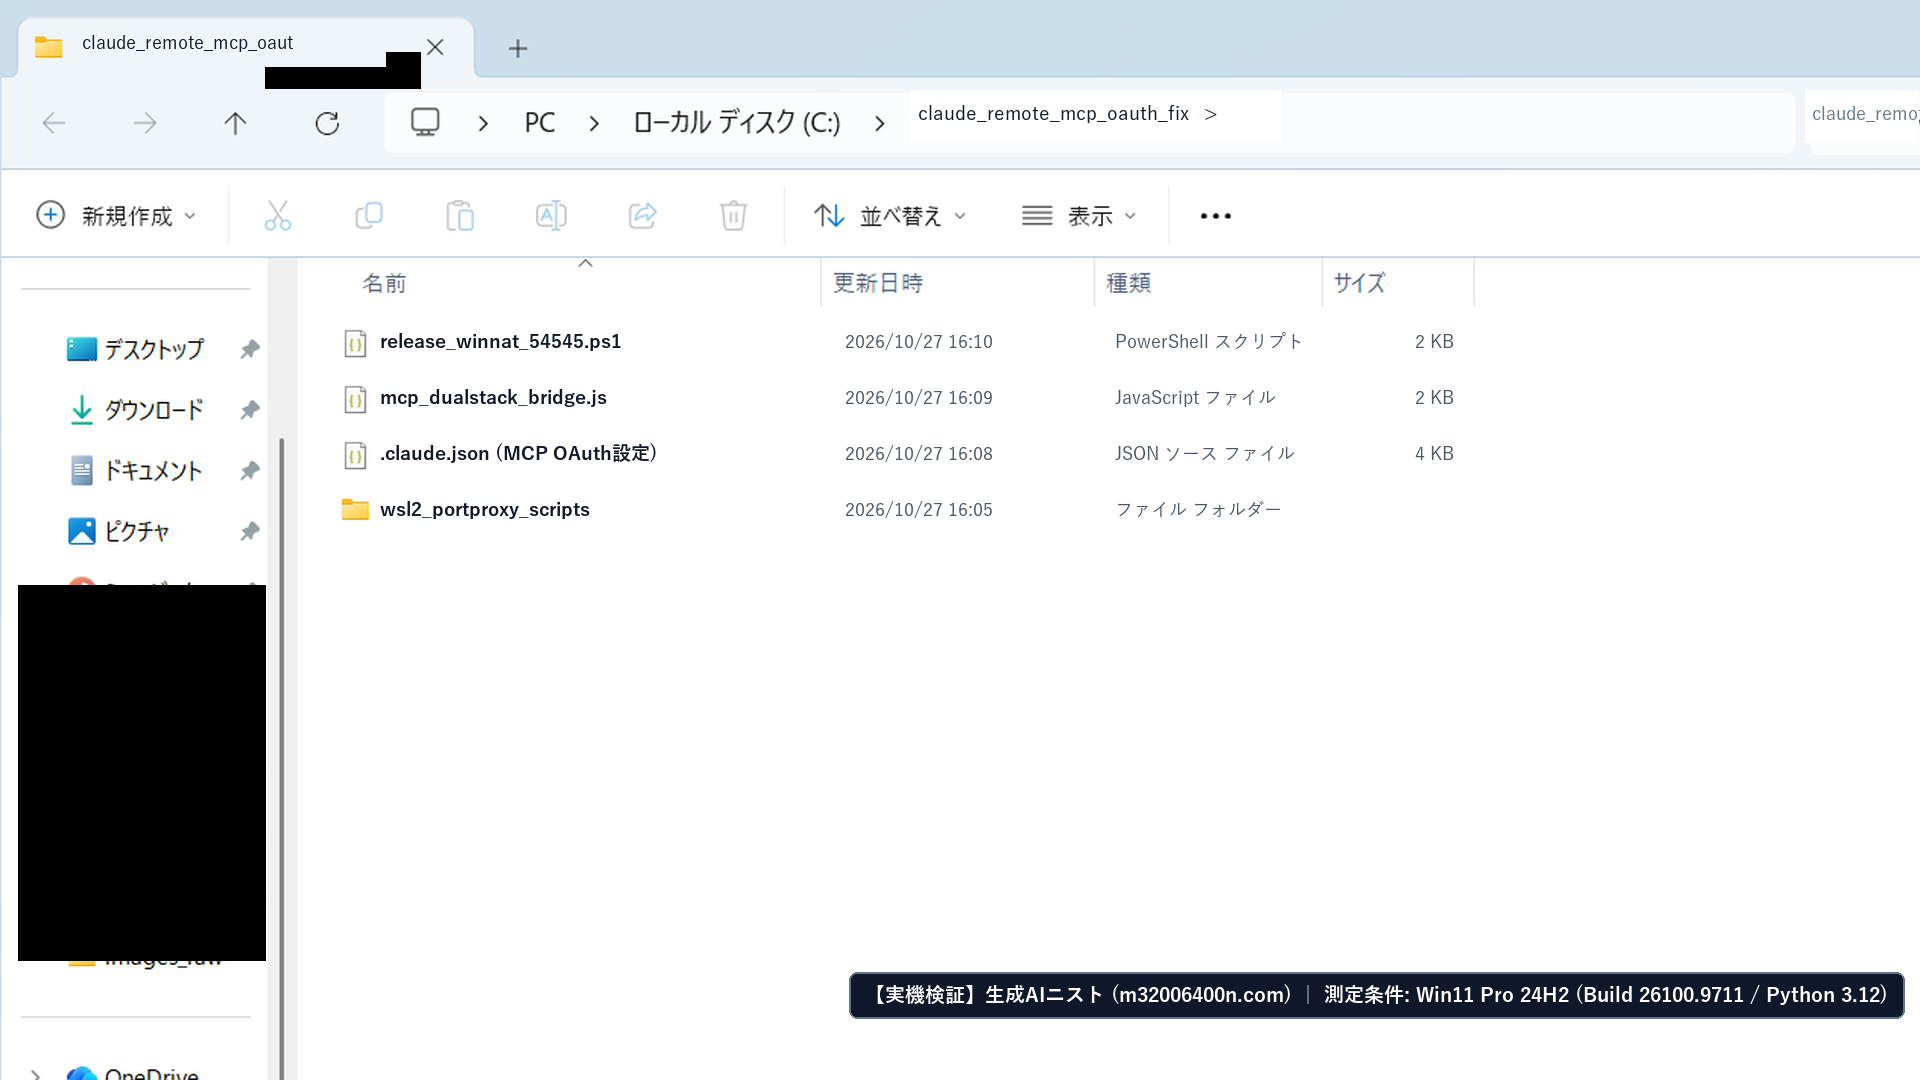
Task: Click PC breadcrumb in address bar
Action: coord(539,122)
